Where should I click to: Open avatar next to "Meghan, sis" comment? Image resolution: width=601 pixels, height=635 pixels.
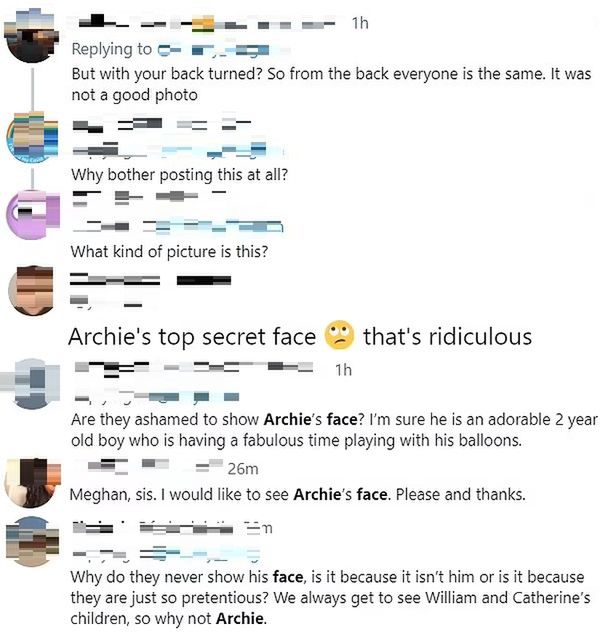coord(32,482)
